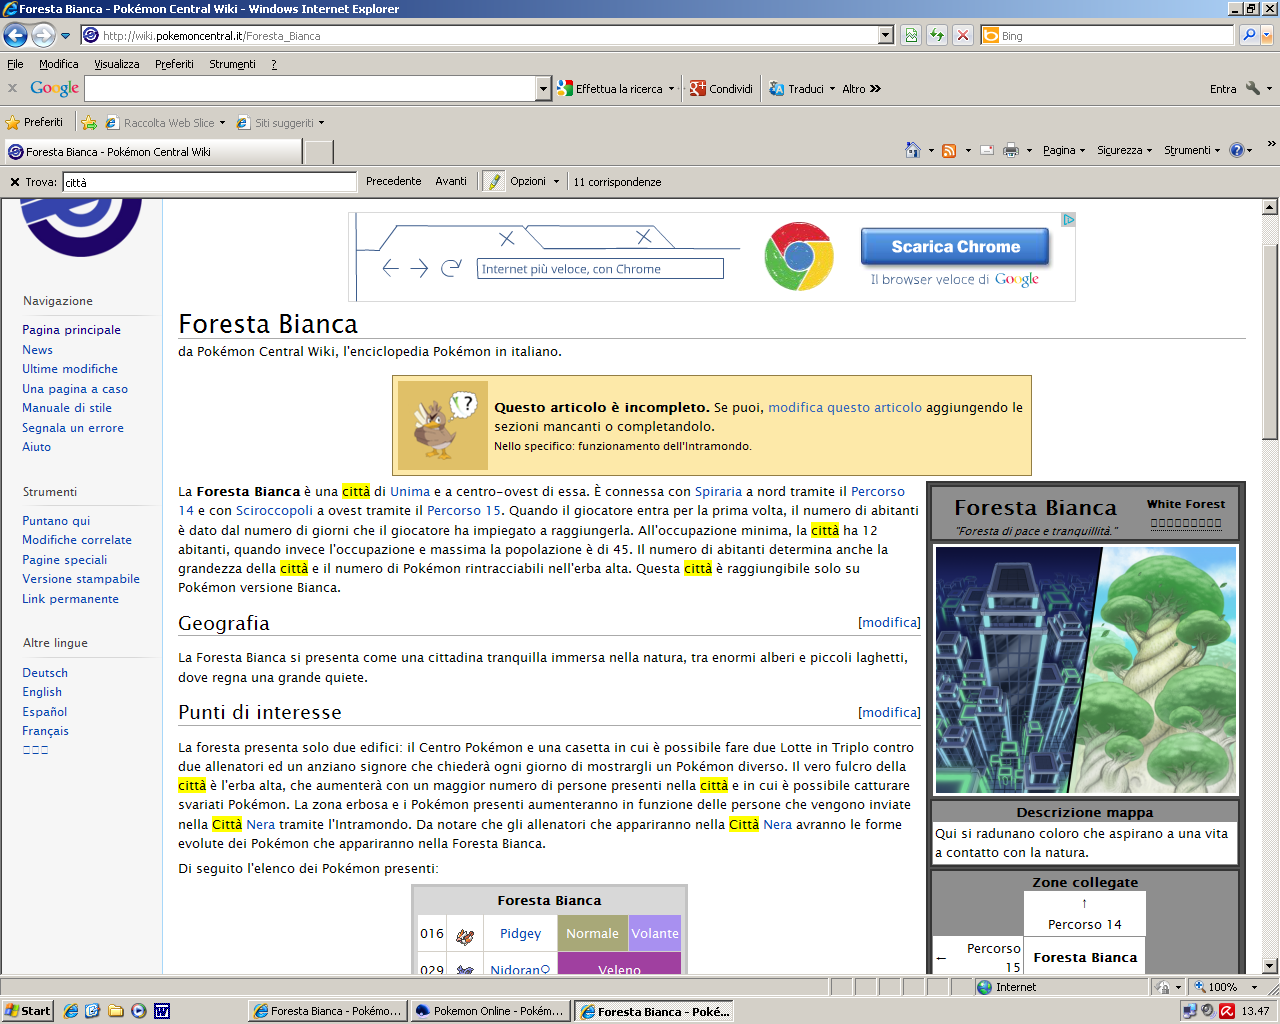Open the Bing search provider dropdown
This screenshot has width=1280, height=1024.
pos(1268,35)
